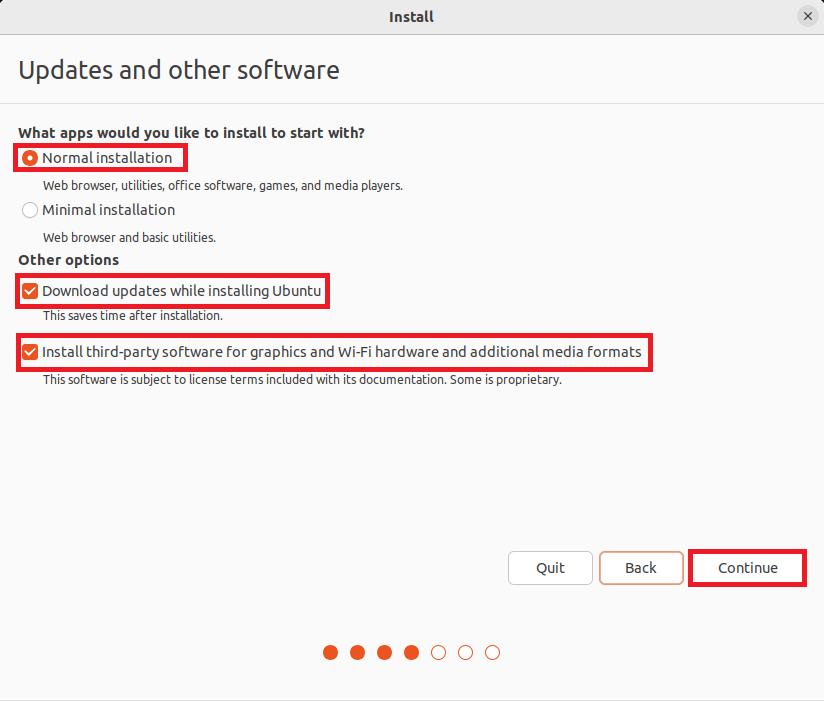Image resolution: width=824 pixels, height=701 pixels.
Task: Click the Normal installation description text
Action: 222,186
